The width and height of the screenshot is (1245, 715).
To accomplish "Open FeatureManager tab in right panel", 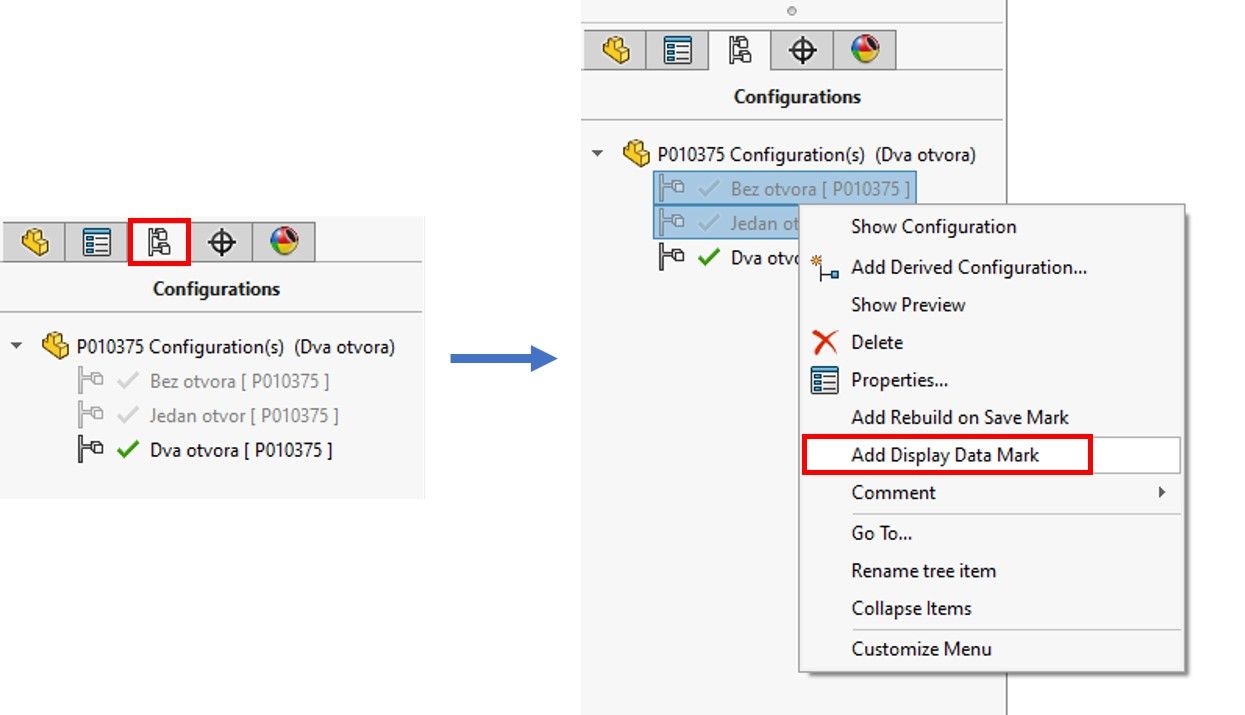I will [616, 50].
